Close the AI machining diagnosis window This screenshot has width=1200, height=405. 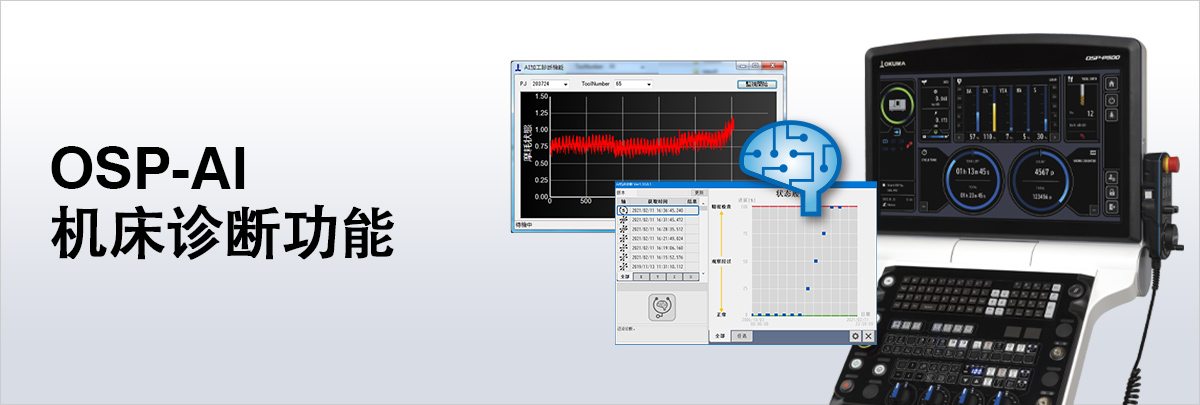pos(772,65)
